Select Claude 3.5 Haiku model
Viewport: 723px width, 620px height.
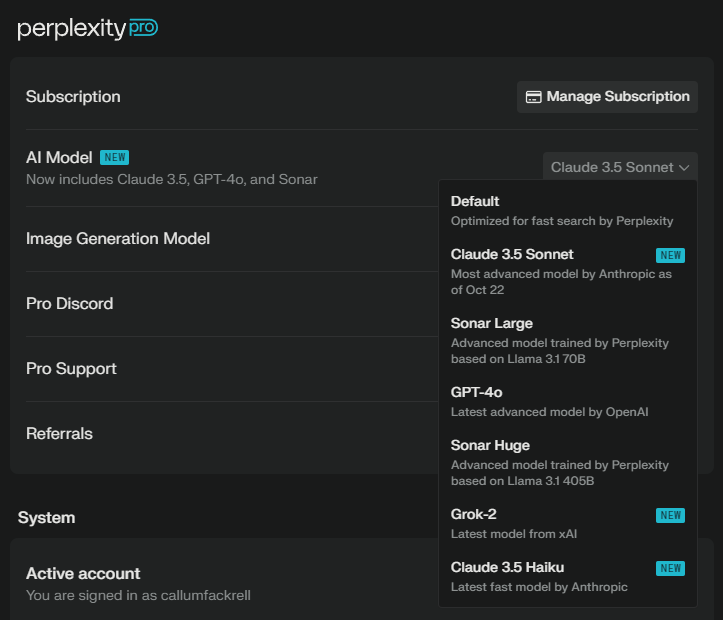point(568,577)
